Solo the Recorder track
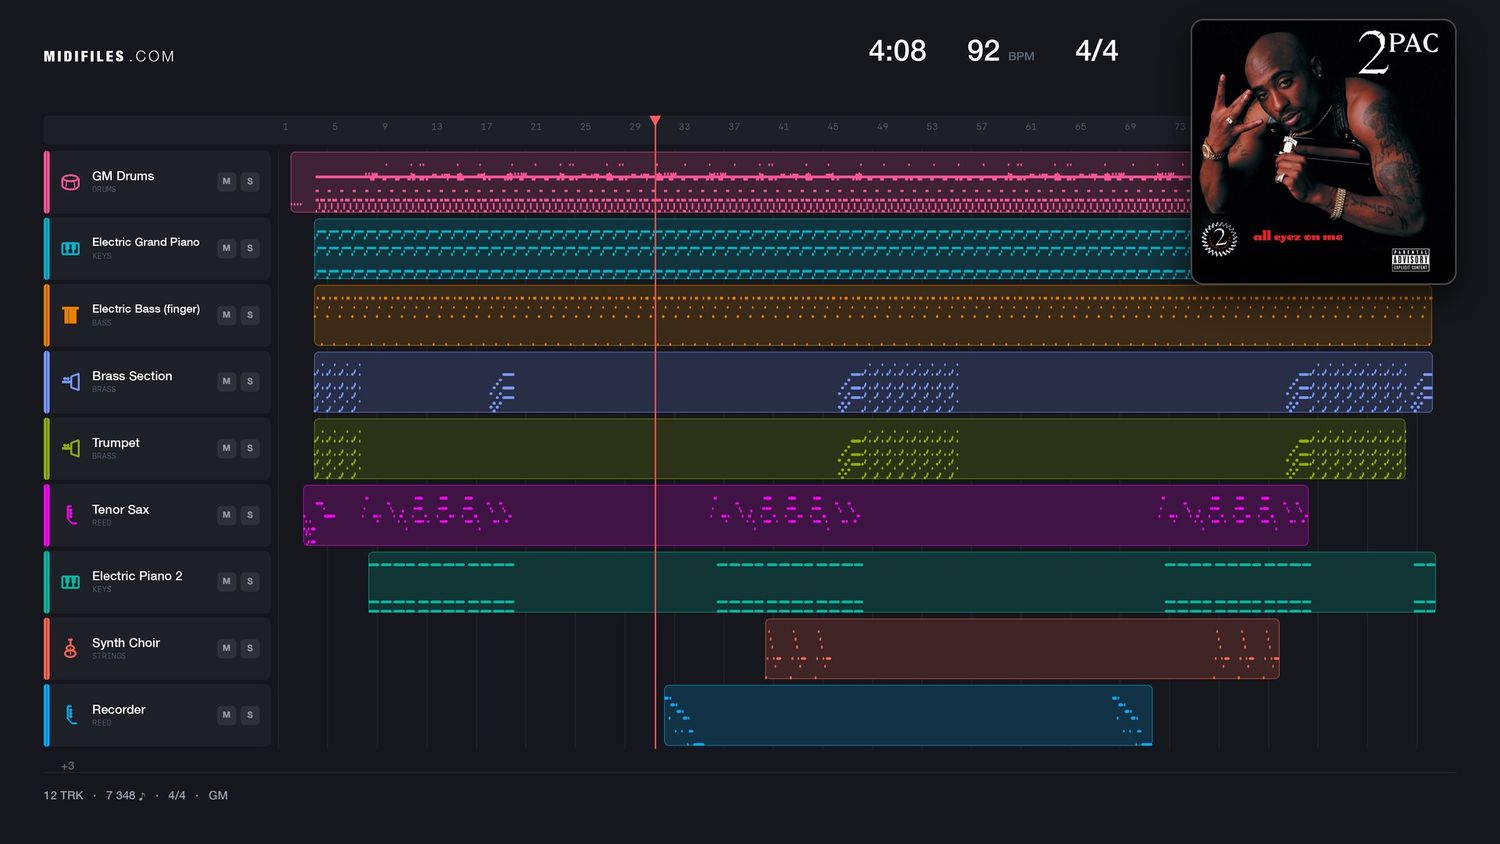 250,715
